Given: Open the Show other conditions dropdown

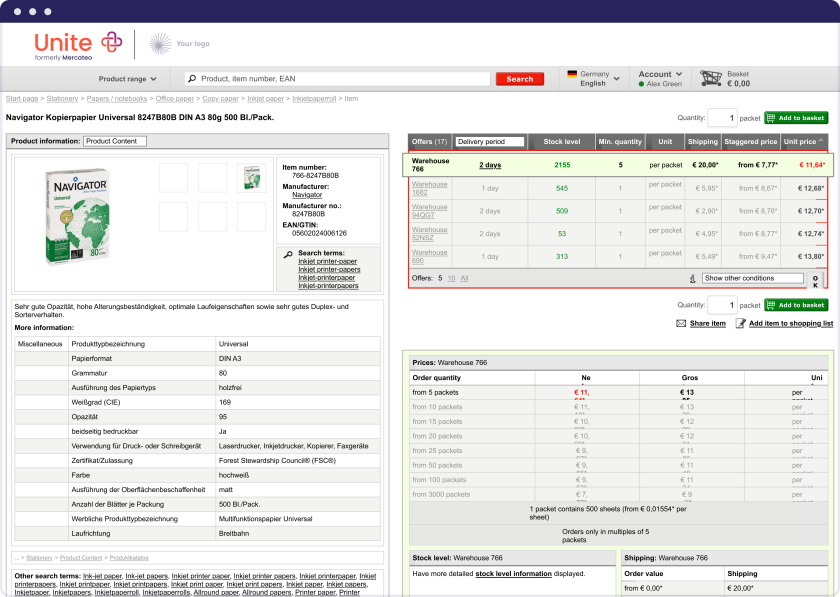Looking at the screenshot, I should click(752, 278).
